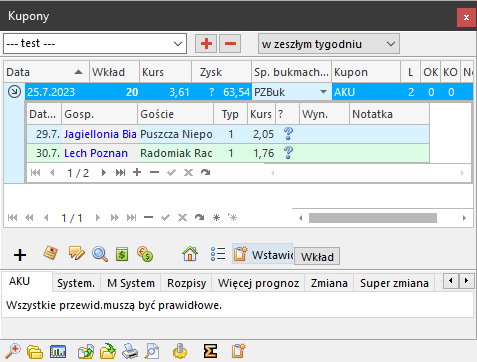Click the bar chart statistics icon
The height and width of the screenshot is (362, 477).
pos(58,351)
